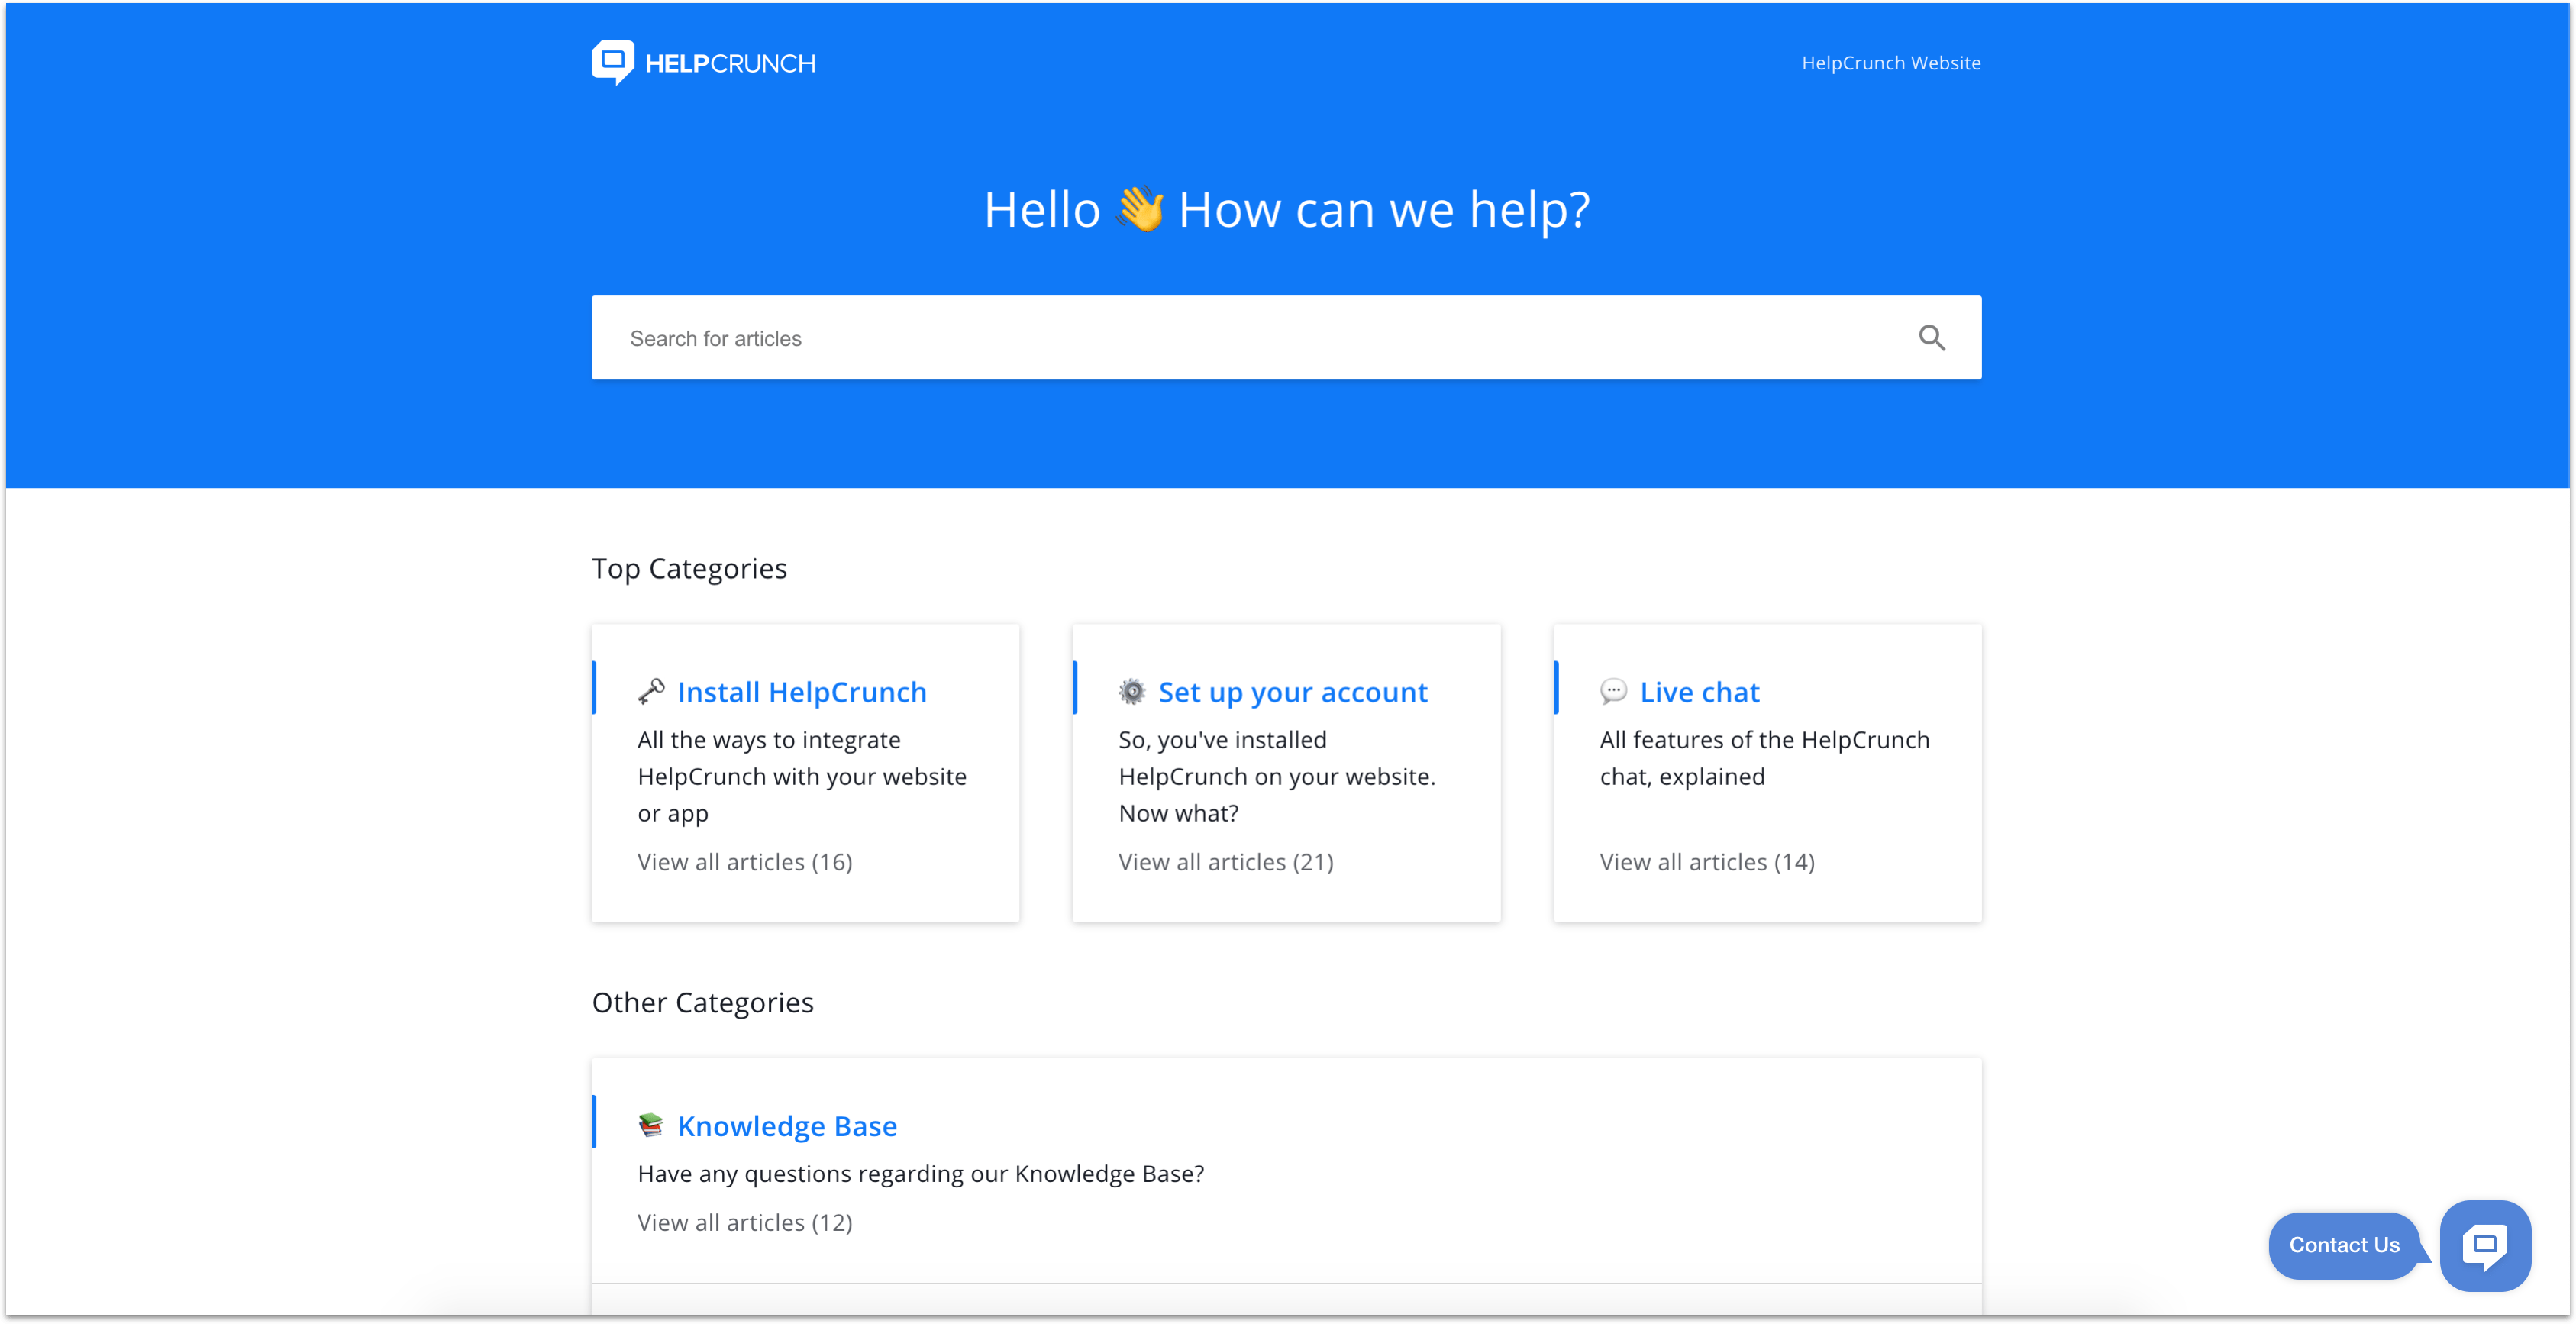Click the speech bubble icon beside Live chat
This screenshot has height=1324, width=2576.
1613,691
